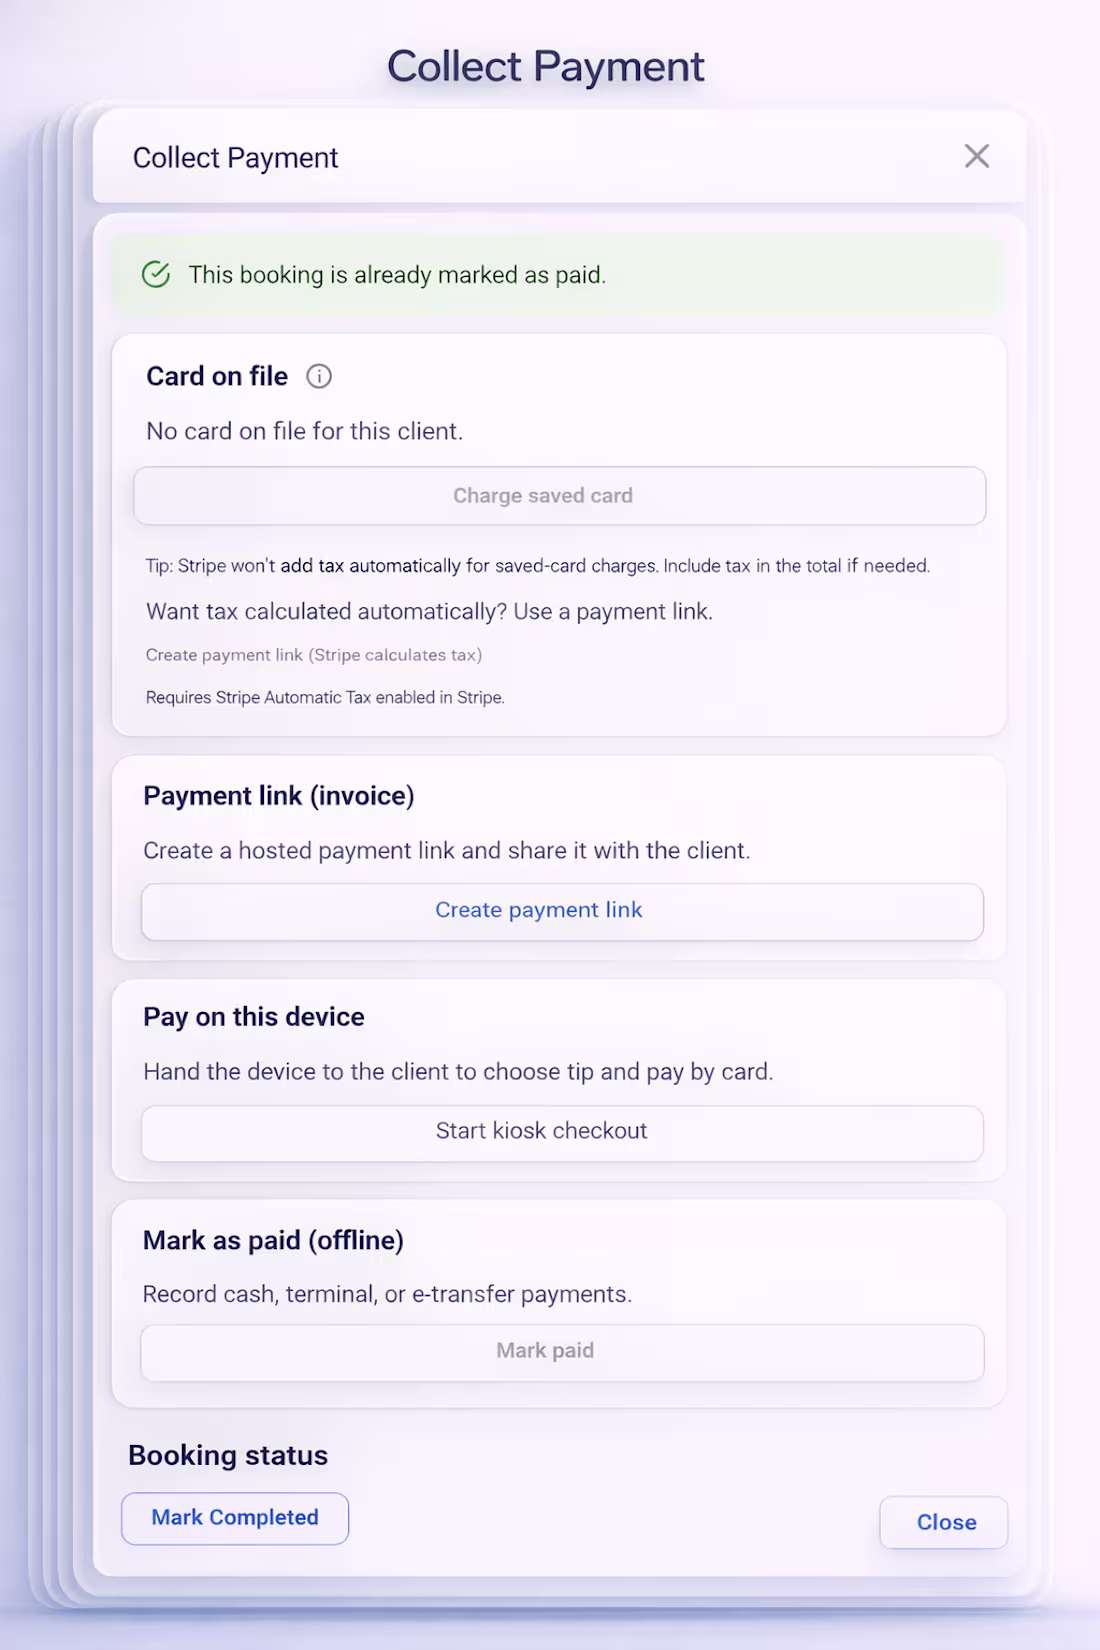Mark the booking as Completed
The height and width of the screenshot is (1650, 1100).
pos(234,1517)
